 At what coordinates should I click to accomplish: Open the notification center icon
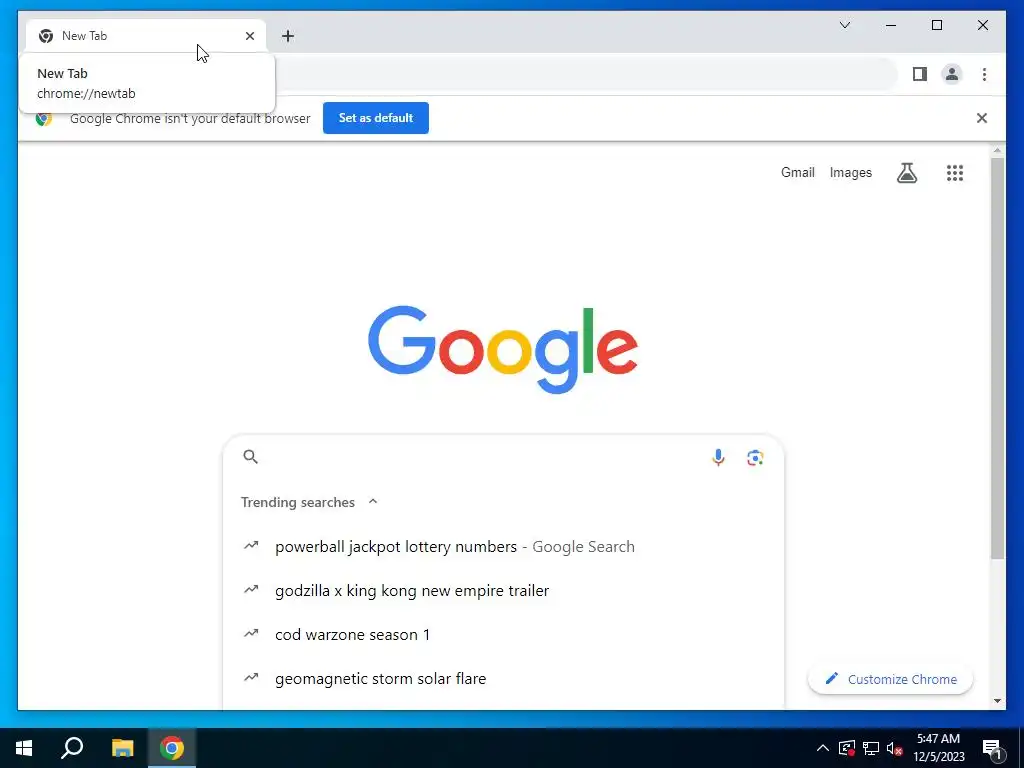(x=992, y=748)
